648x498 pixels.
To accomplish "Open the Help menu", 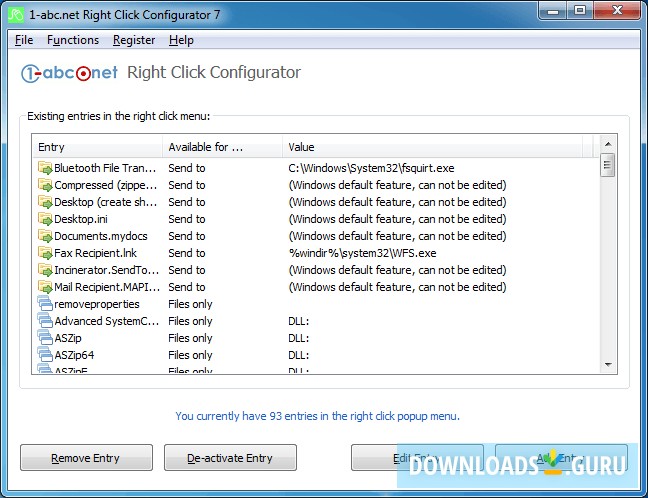I will (181, 40).
